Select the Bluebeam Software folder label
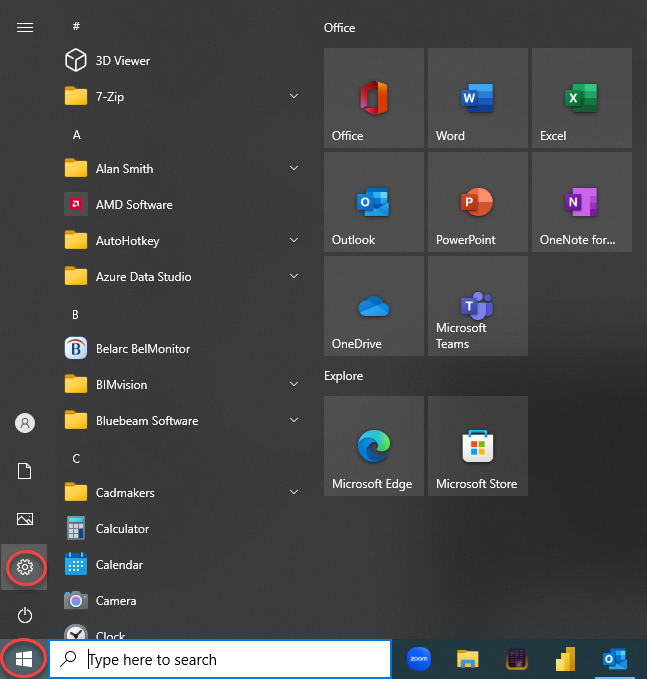 point(147,420)
